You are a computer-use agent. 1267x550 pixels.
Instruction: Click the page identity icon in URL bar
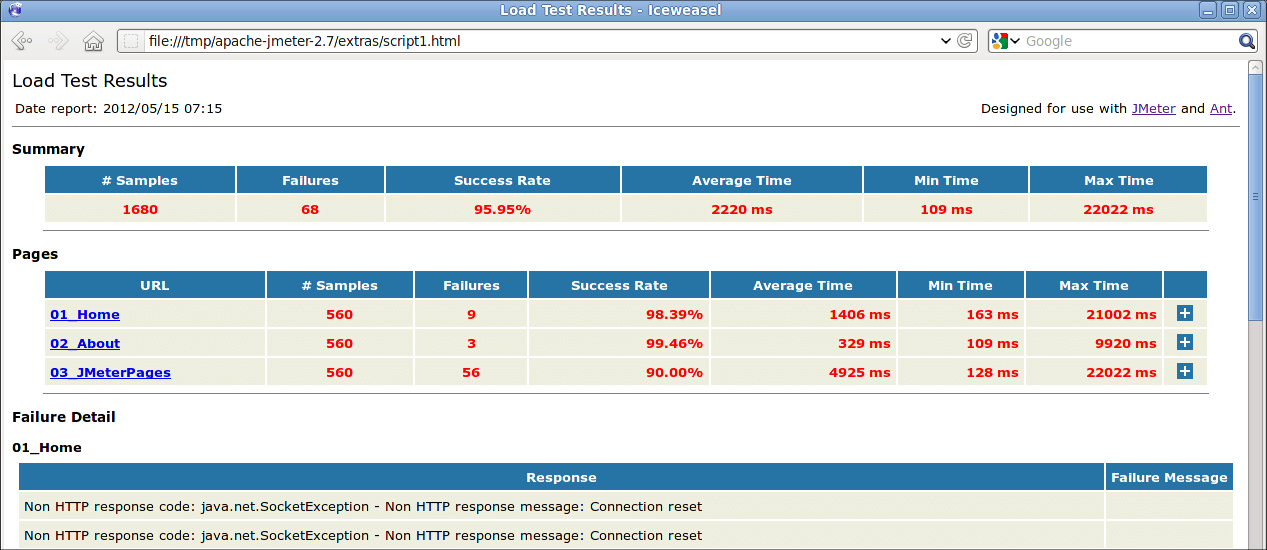[131, 41]
